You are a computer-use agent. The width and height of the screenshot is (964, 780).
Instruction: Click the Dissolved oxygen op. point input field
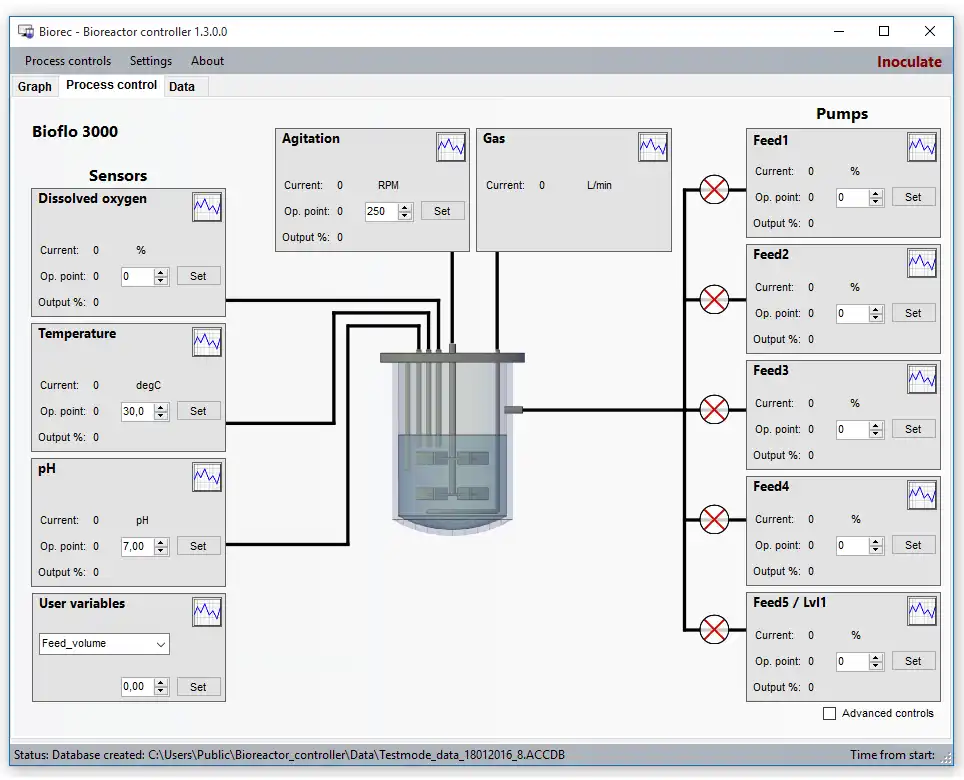138,277
